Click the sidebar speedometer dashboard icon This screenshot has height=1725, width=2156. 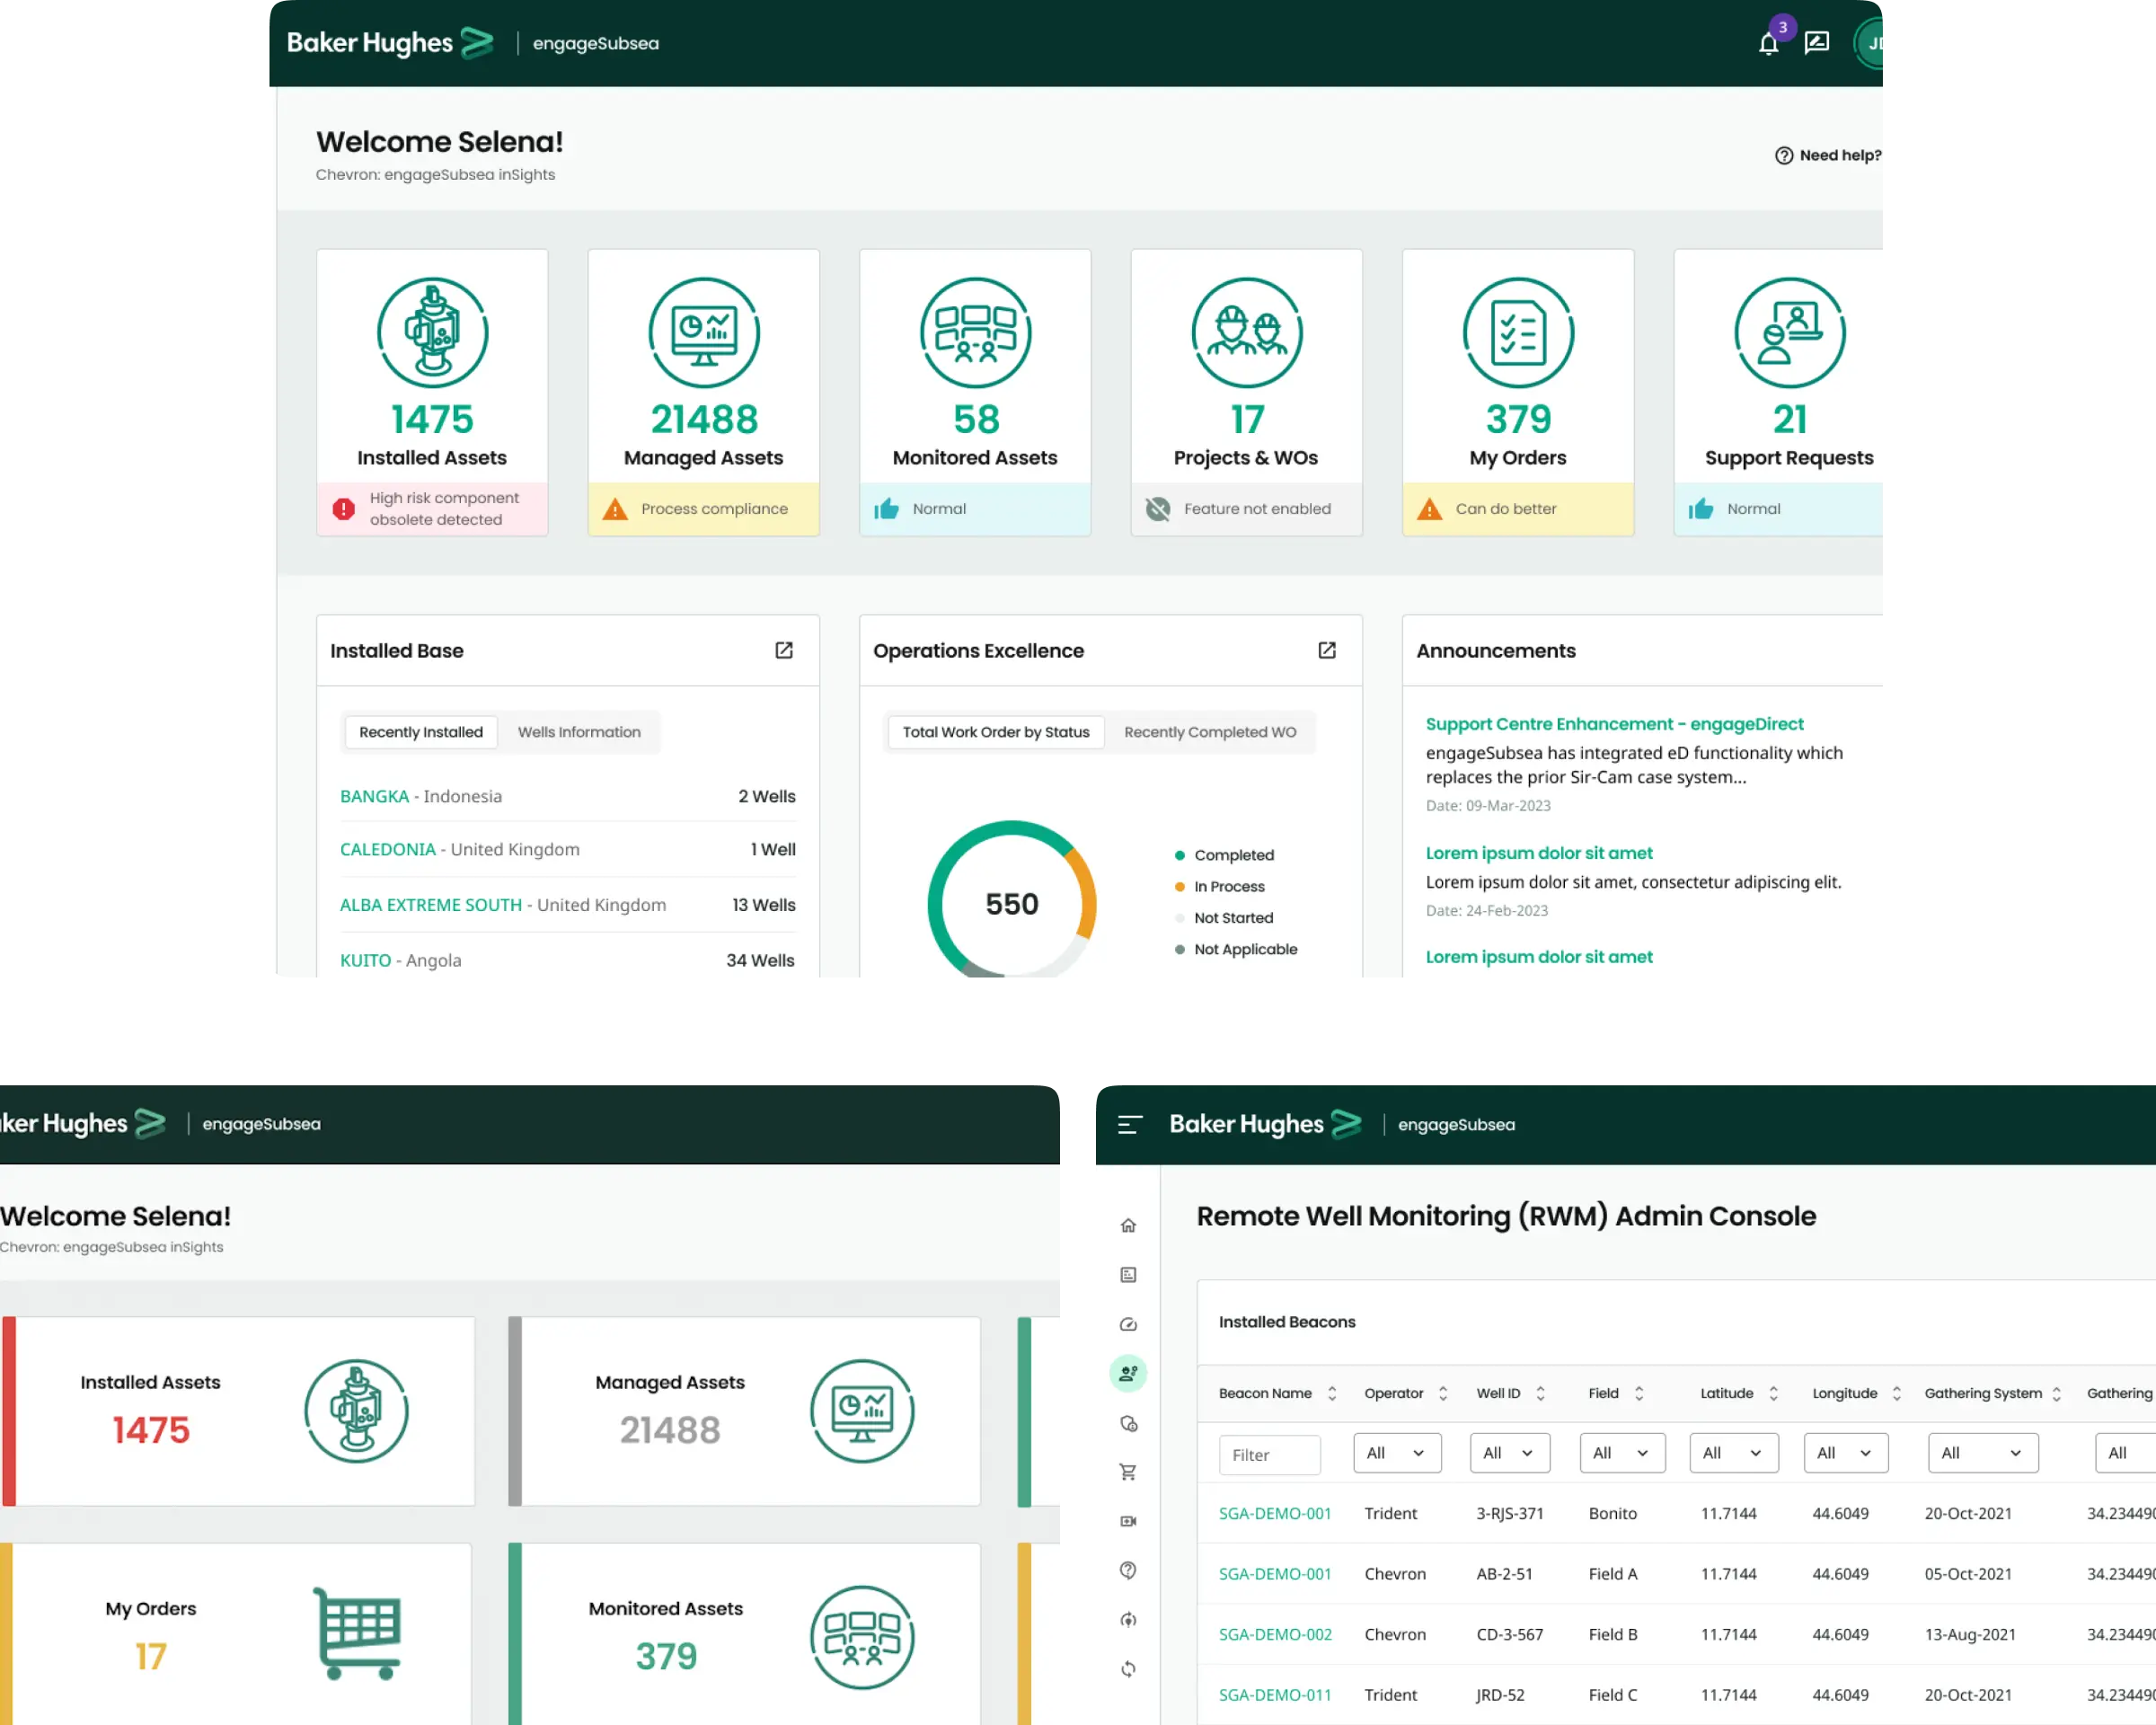click(1128, 1324)
